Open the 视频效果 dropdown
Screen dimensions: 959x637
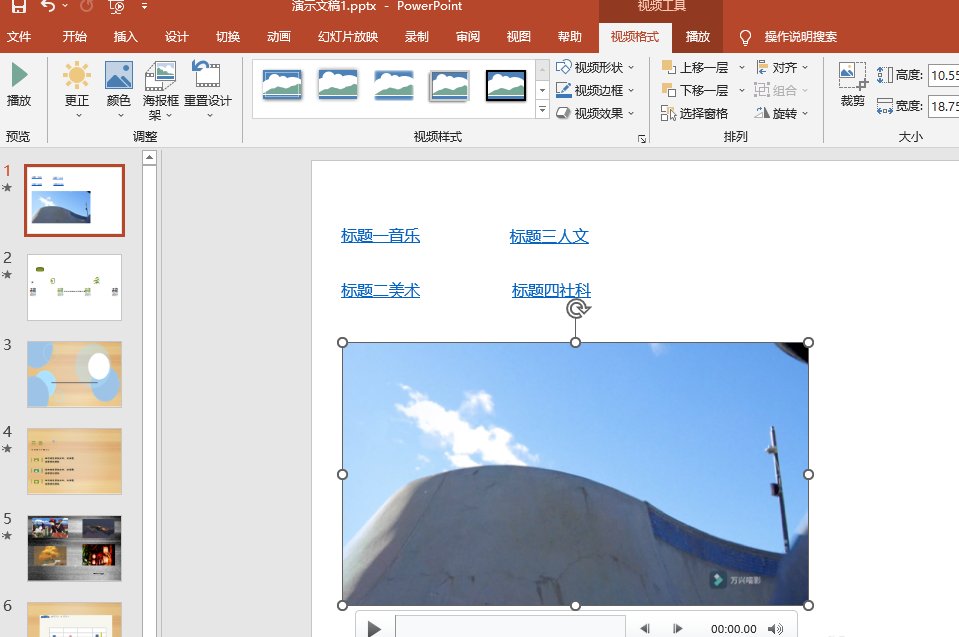pyautogui.click(x=595, y=113)
